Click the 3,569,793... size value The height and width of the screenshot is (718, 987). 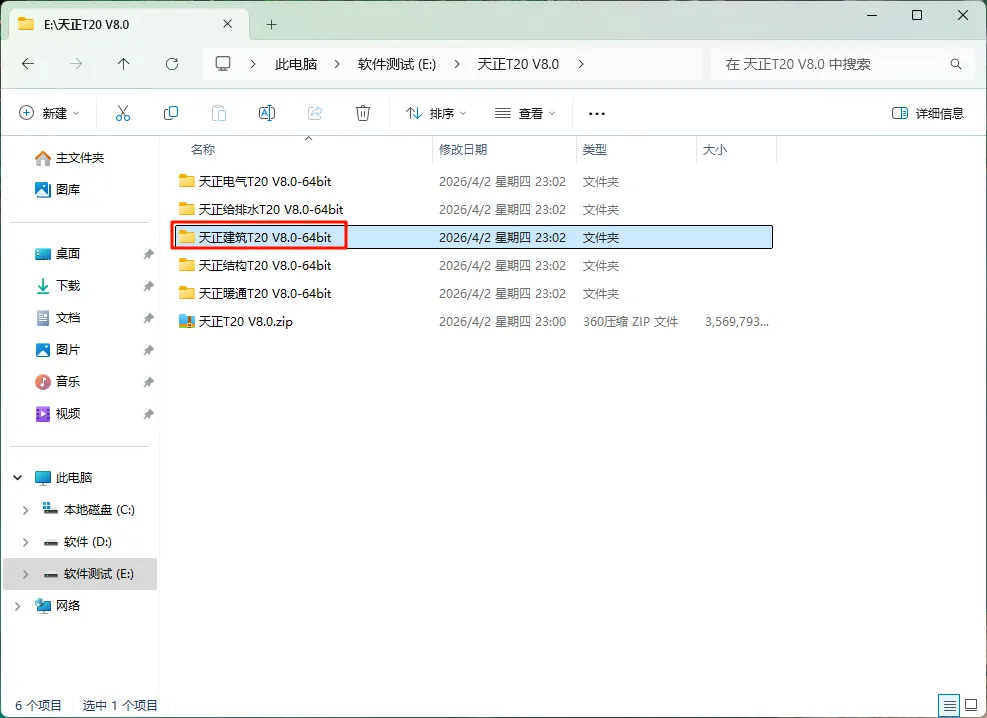[x=736, y=322]
